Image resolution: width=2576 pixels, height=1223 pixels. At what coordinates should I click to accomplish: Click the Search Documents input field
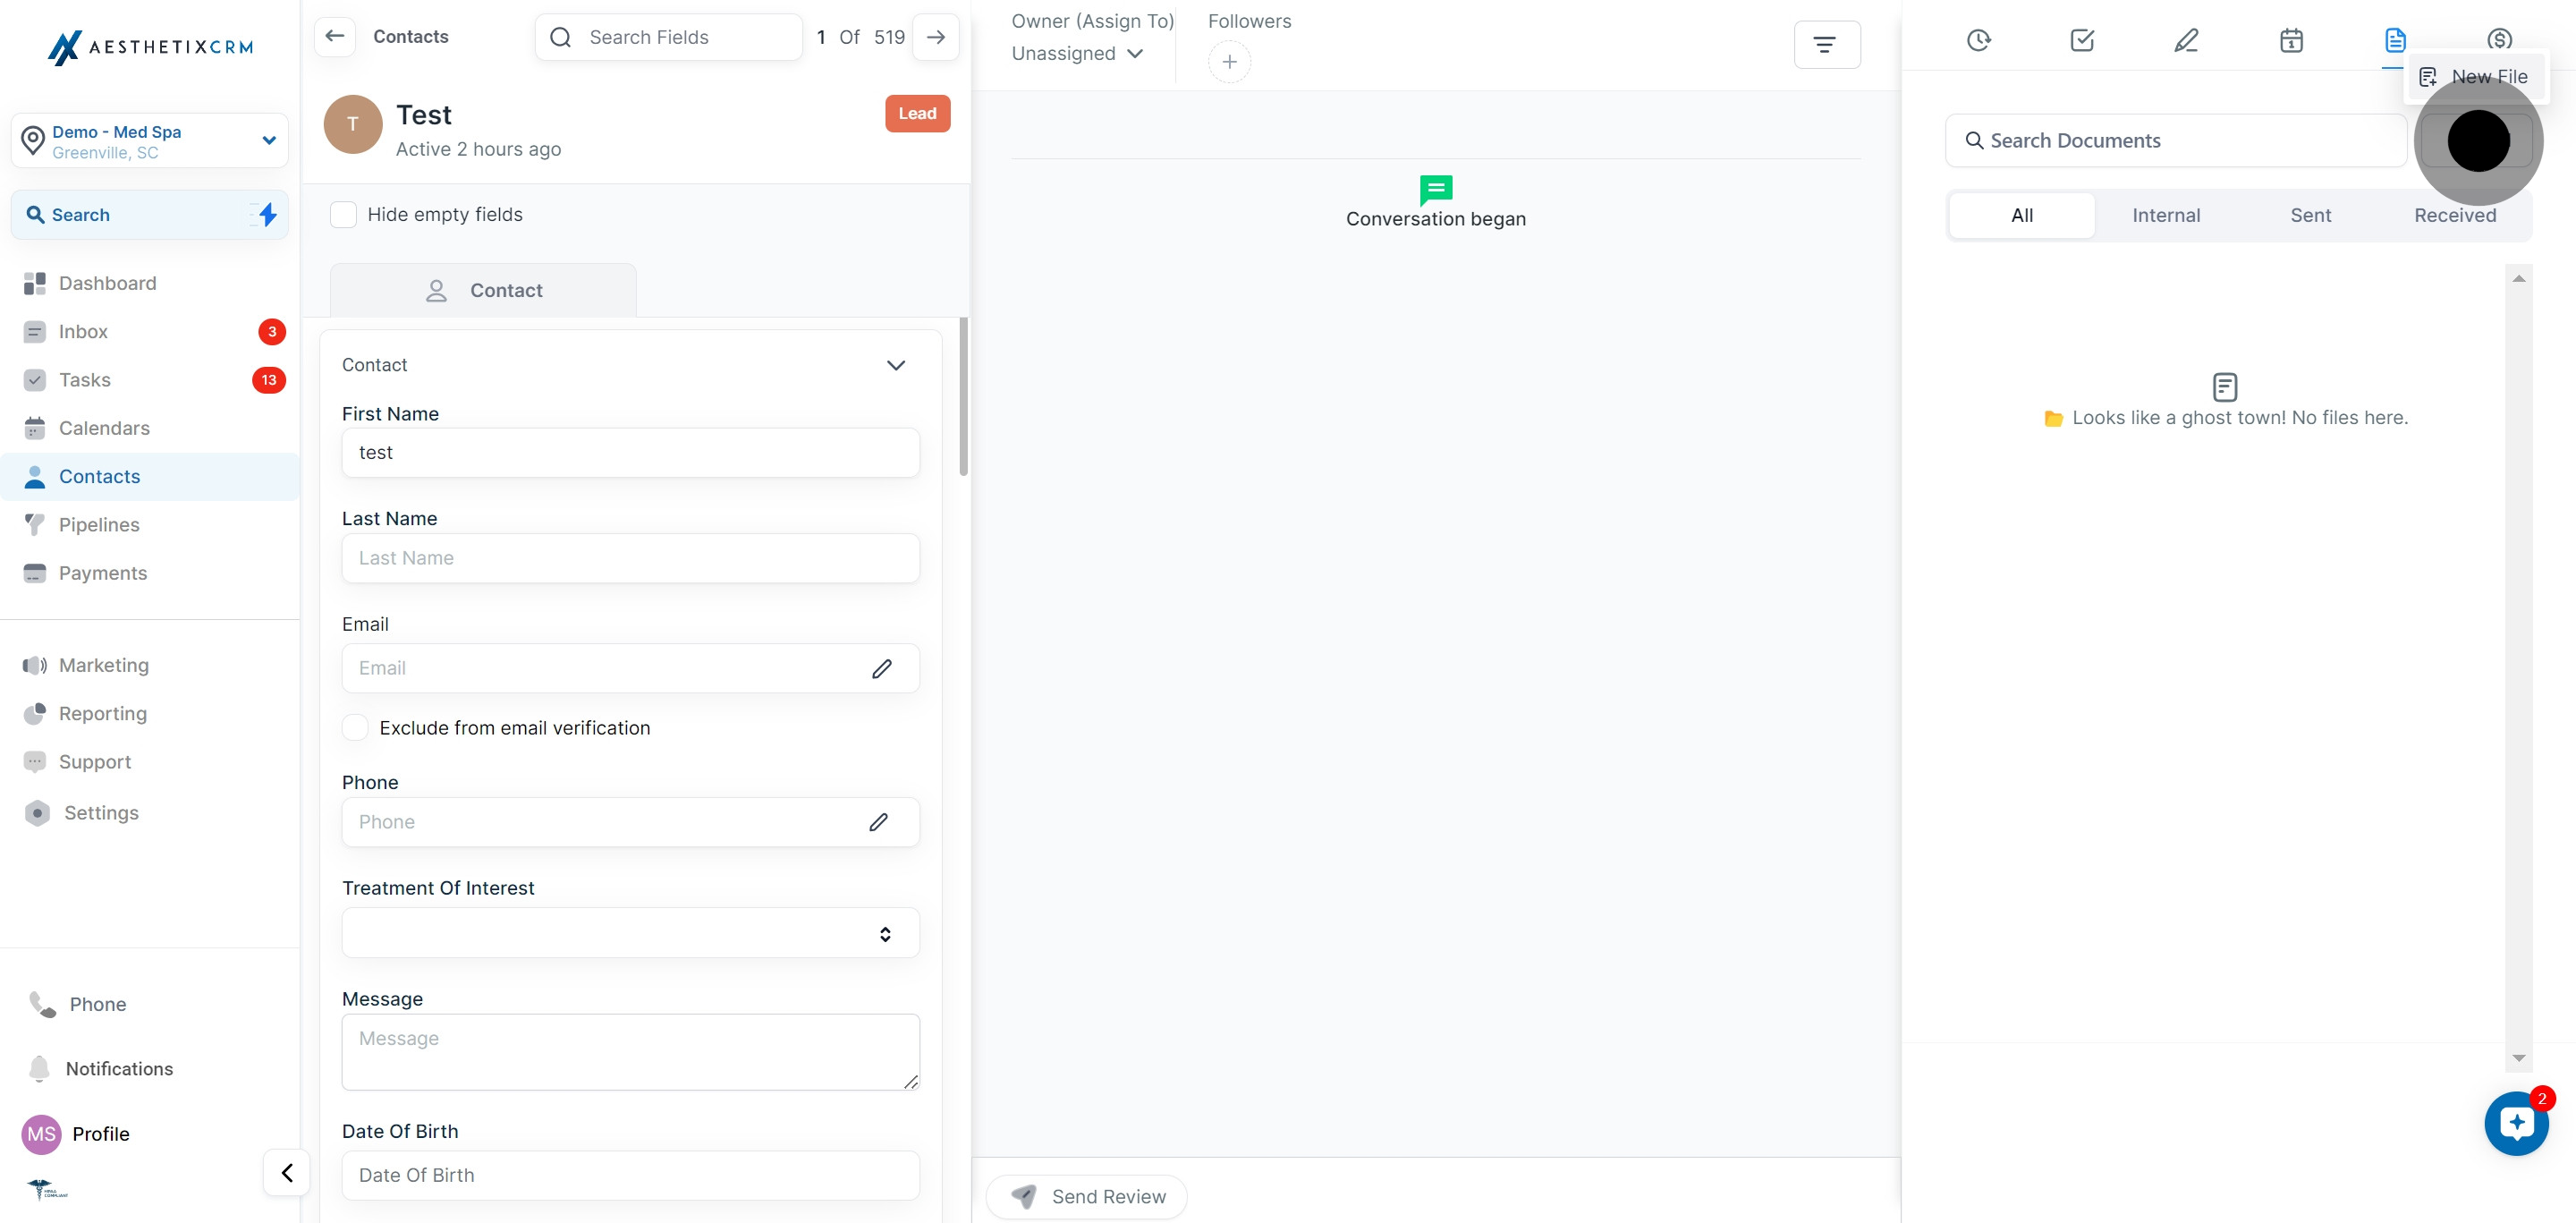coord(2176,141)
